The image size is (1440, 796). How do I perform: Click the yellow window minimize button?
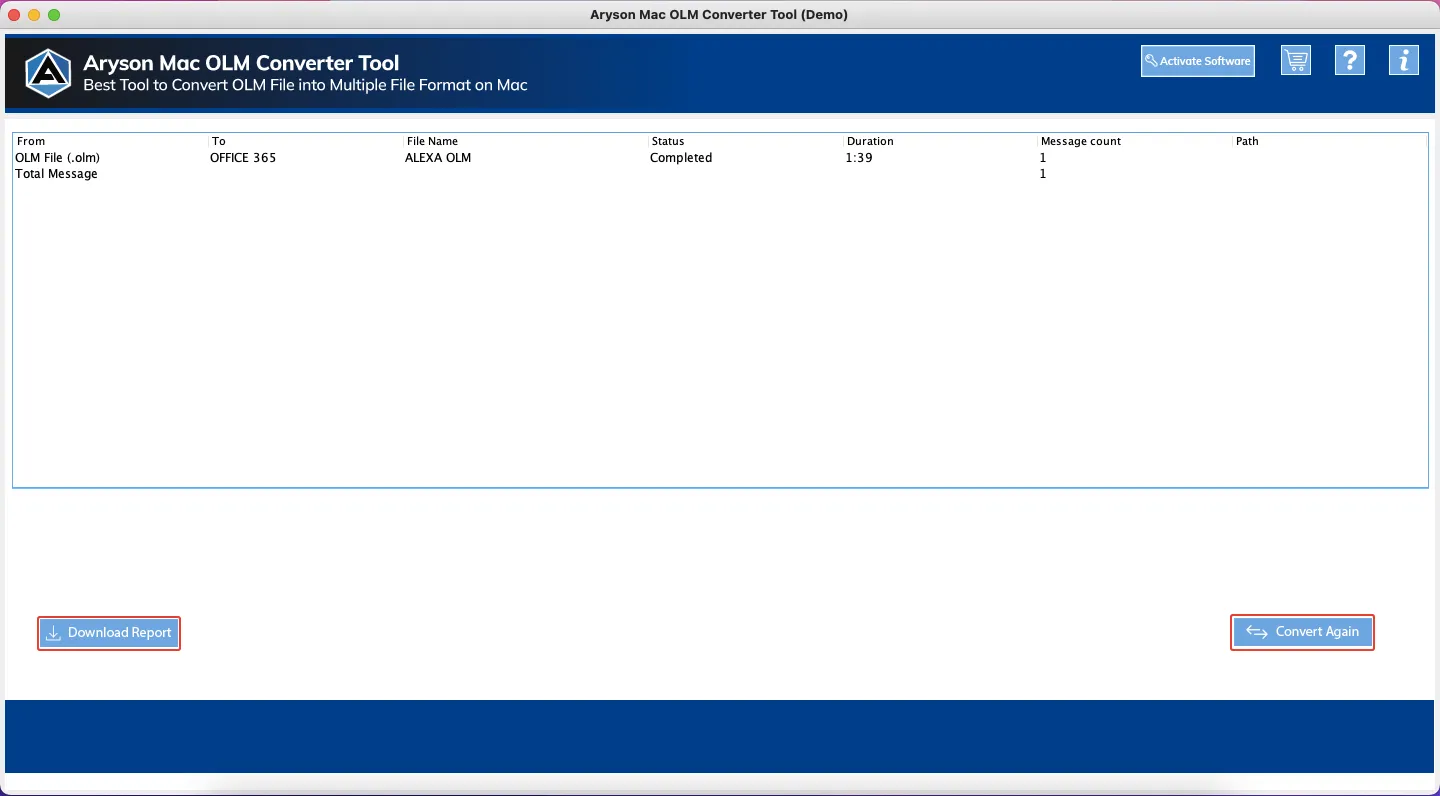[x=34, y=15]
